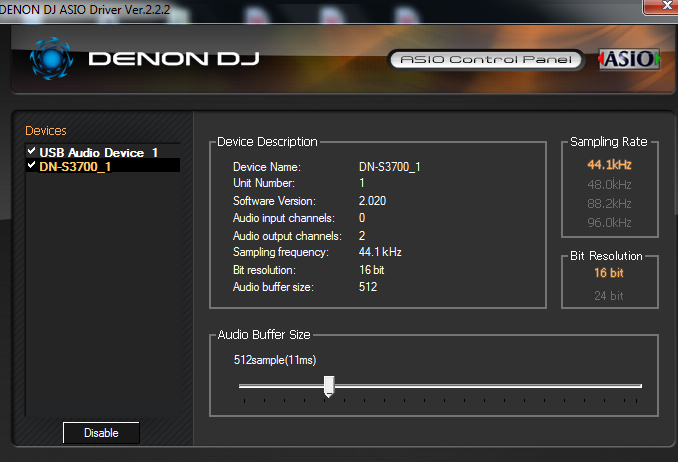Select 16 bit resolution
Viewport: 678px width, 462px height.
(609, 273)
